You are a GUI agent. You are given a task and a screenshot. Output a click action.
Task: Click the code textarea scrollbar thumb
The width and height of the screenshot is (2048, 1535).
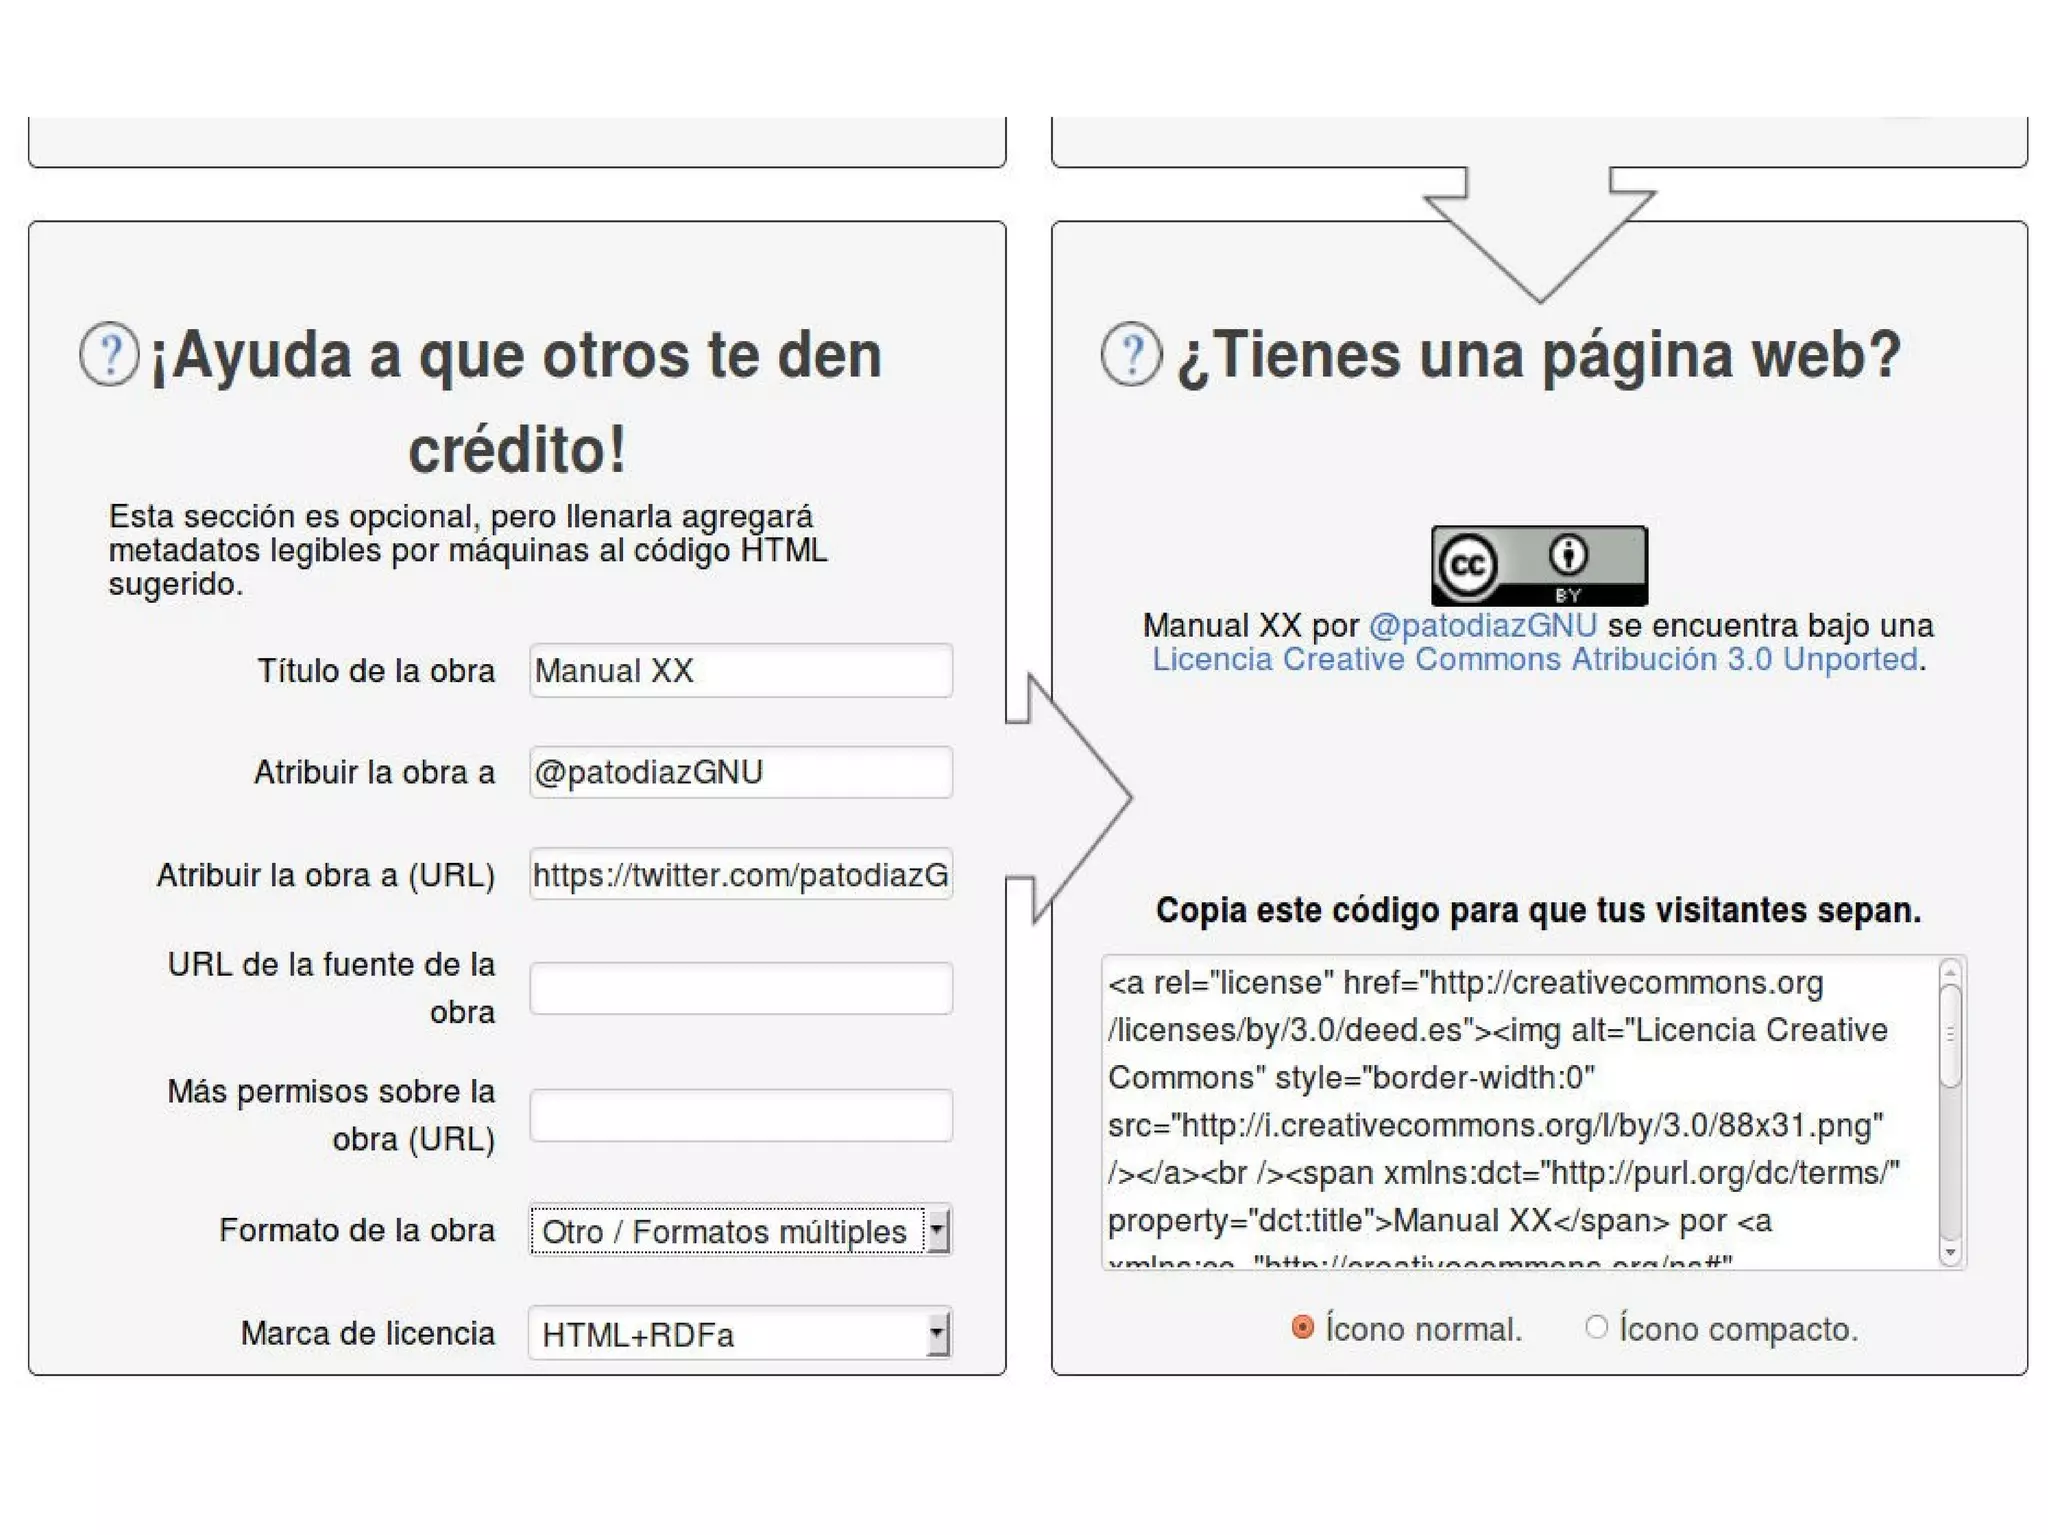click(1950, 1035)
